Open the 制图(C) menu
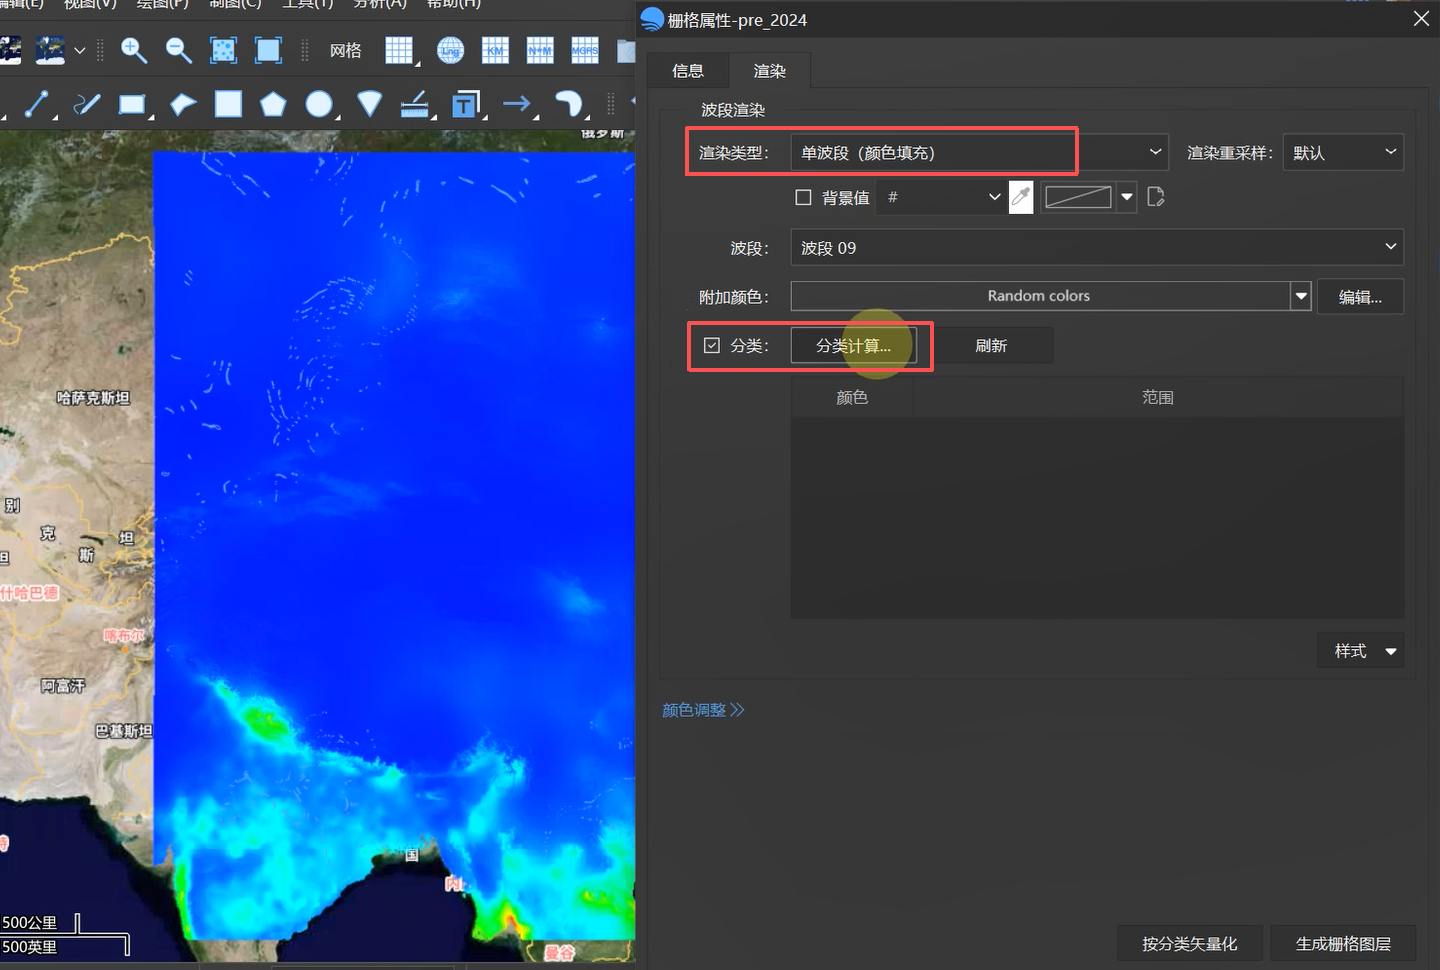 coord(235,4)
